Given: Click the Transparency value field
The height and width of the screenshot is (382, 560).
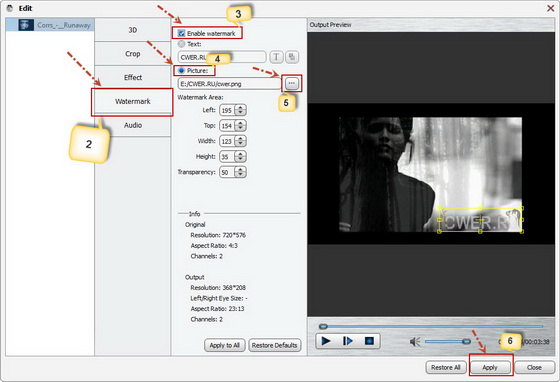Looking at the screenshot, I should 228,172.
